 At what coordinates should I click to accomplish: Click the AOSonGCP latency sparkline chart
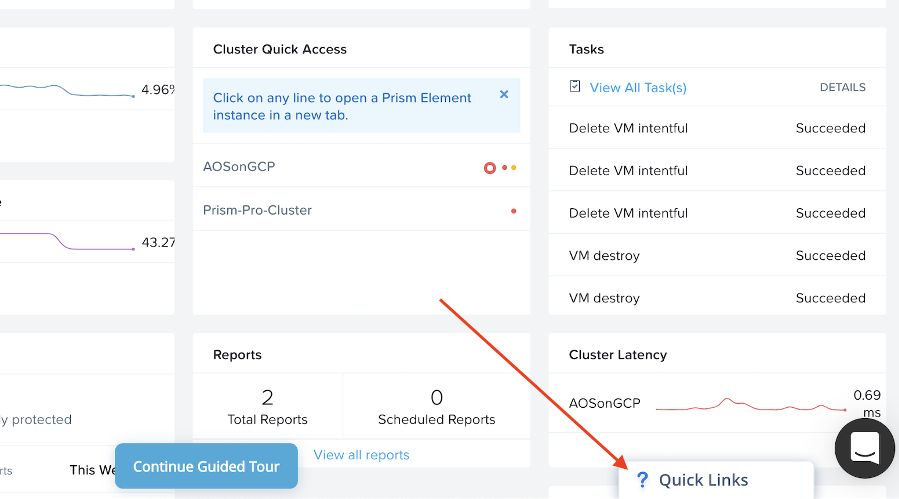point(751,404)
